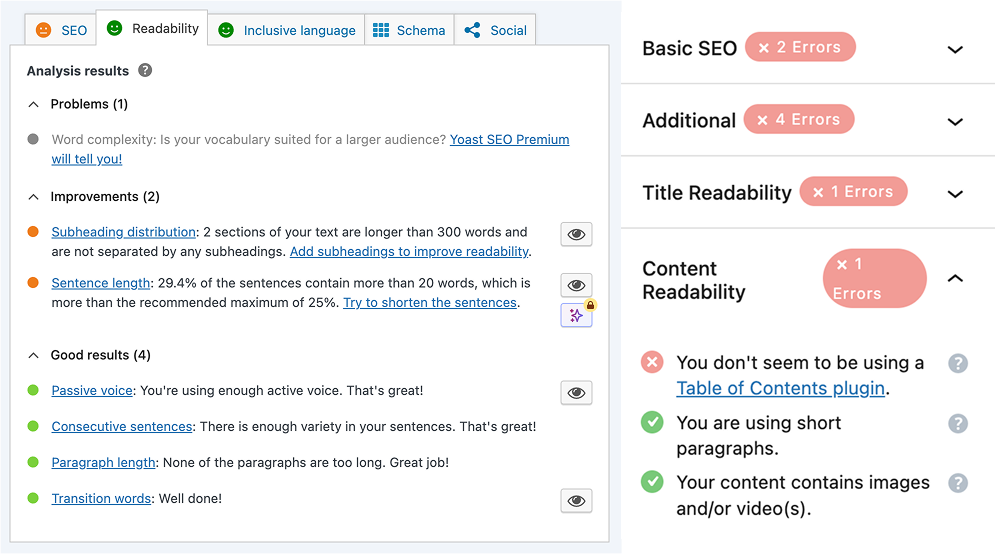Expand the Basic SEO panel chevron
This screenshot has height=554, width=995.
coord(955,49)
